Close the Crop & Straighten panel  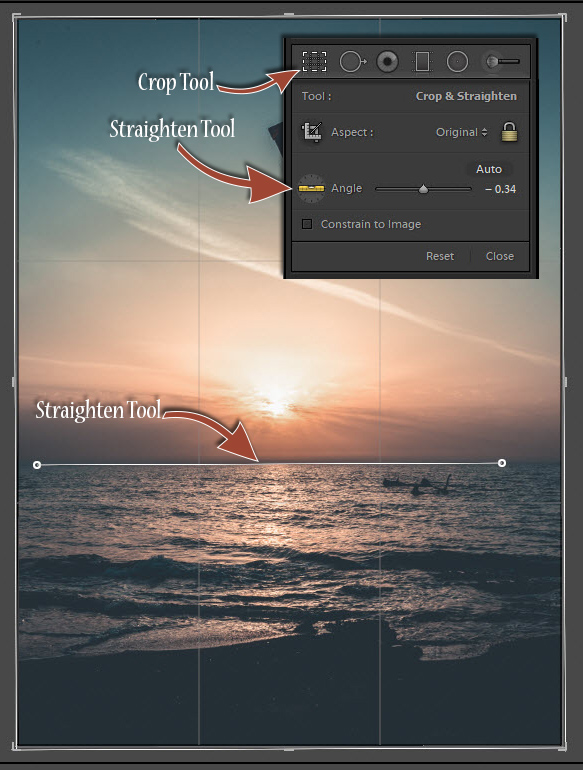point(500,256)
